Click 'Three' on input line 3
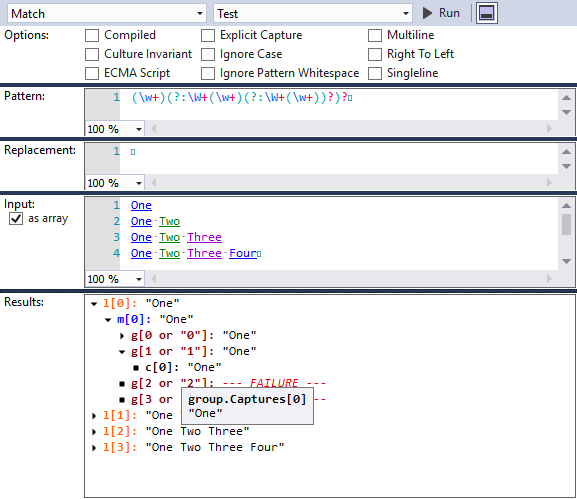This screenshot has height=499, width=577. pyautogui.click(x=204, y=237)
